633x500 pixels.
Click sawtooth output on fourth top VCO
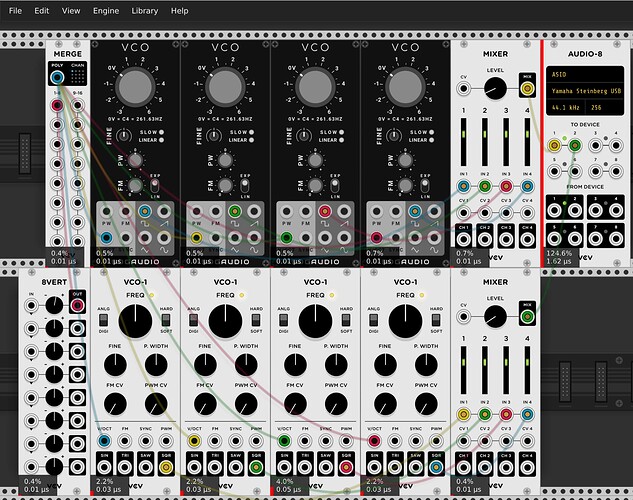(x=434, y=211)
